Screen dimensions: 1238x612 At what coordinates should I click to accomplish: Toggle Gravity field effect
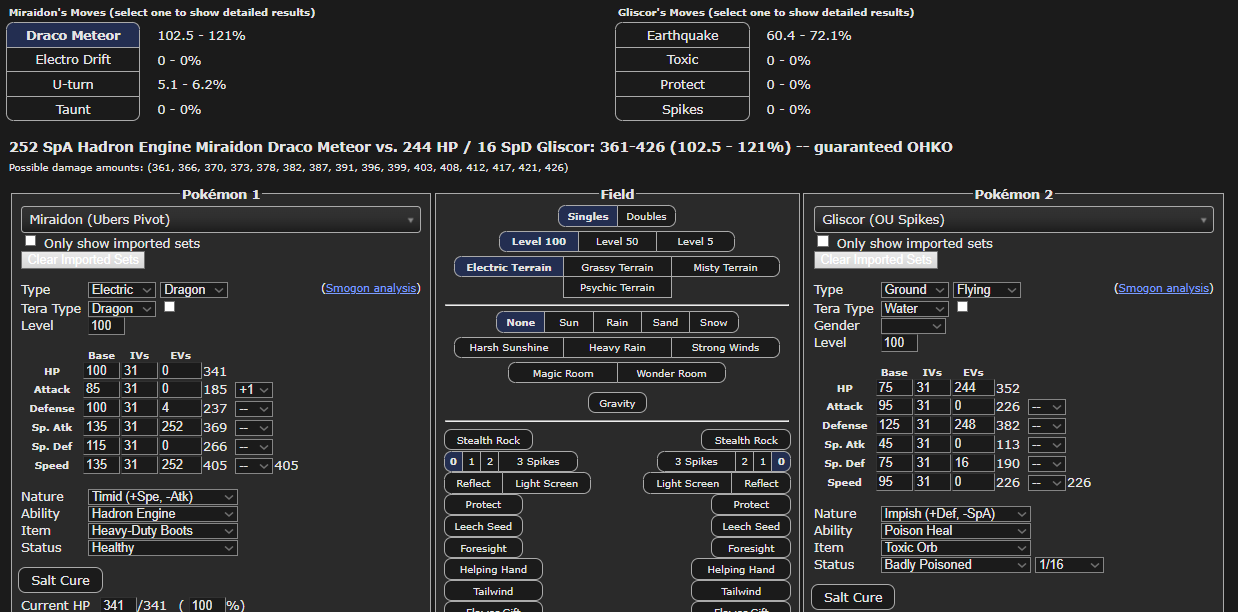tap(617, 403)
